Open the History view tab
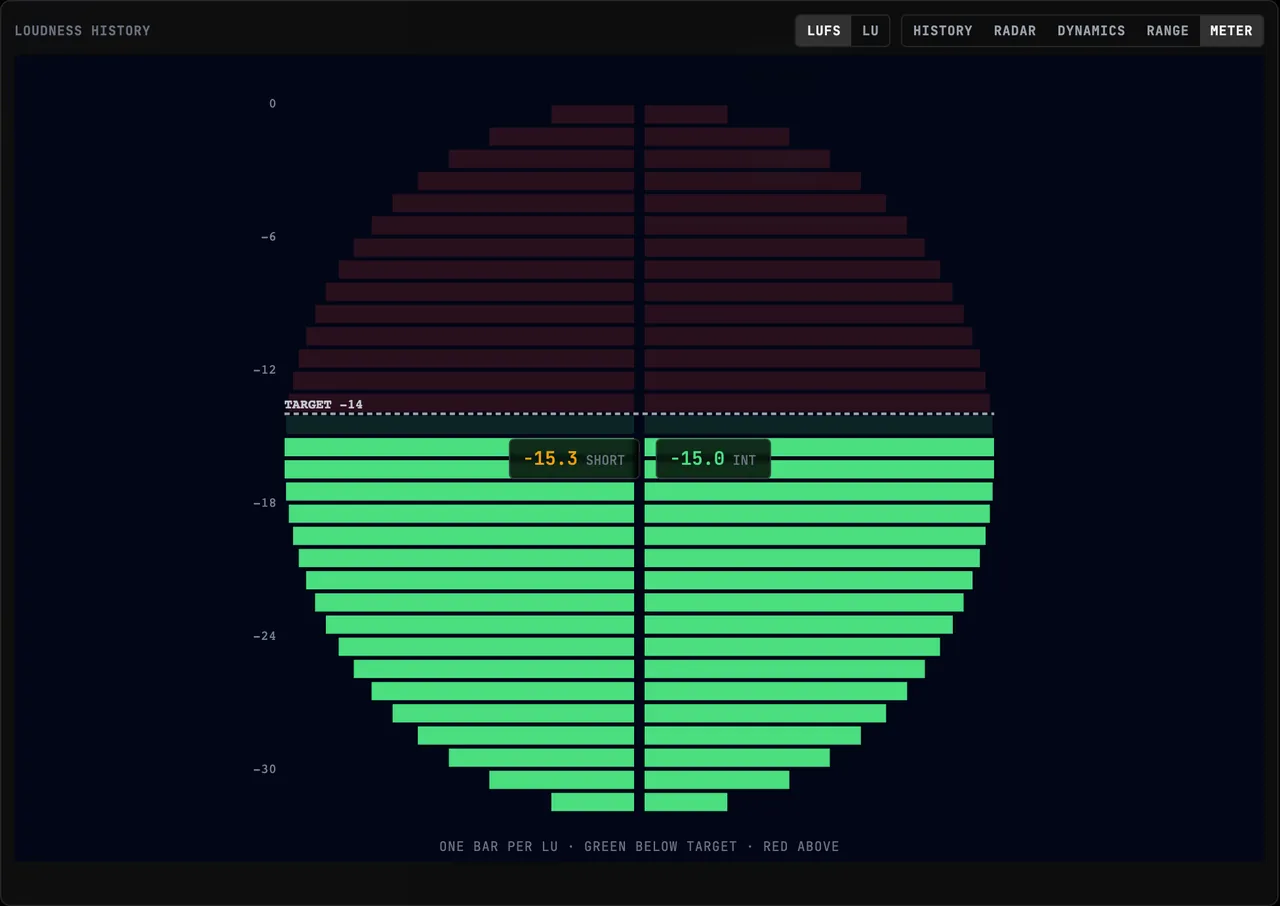 tap(942, 31)
